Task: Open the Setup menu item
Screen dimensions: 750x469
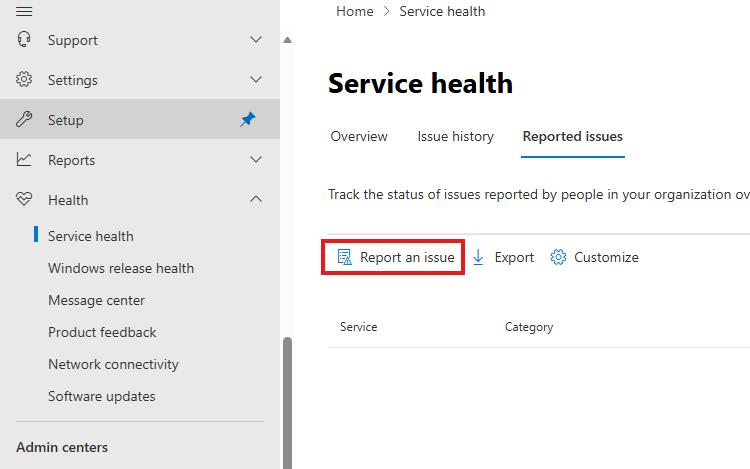Action: [x=140, y=119]
